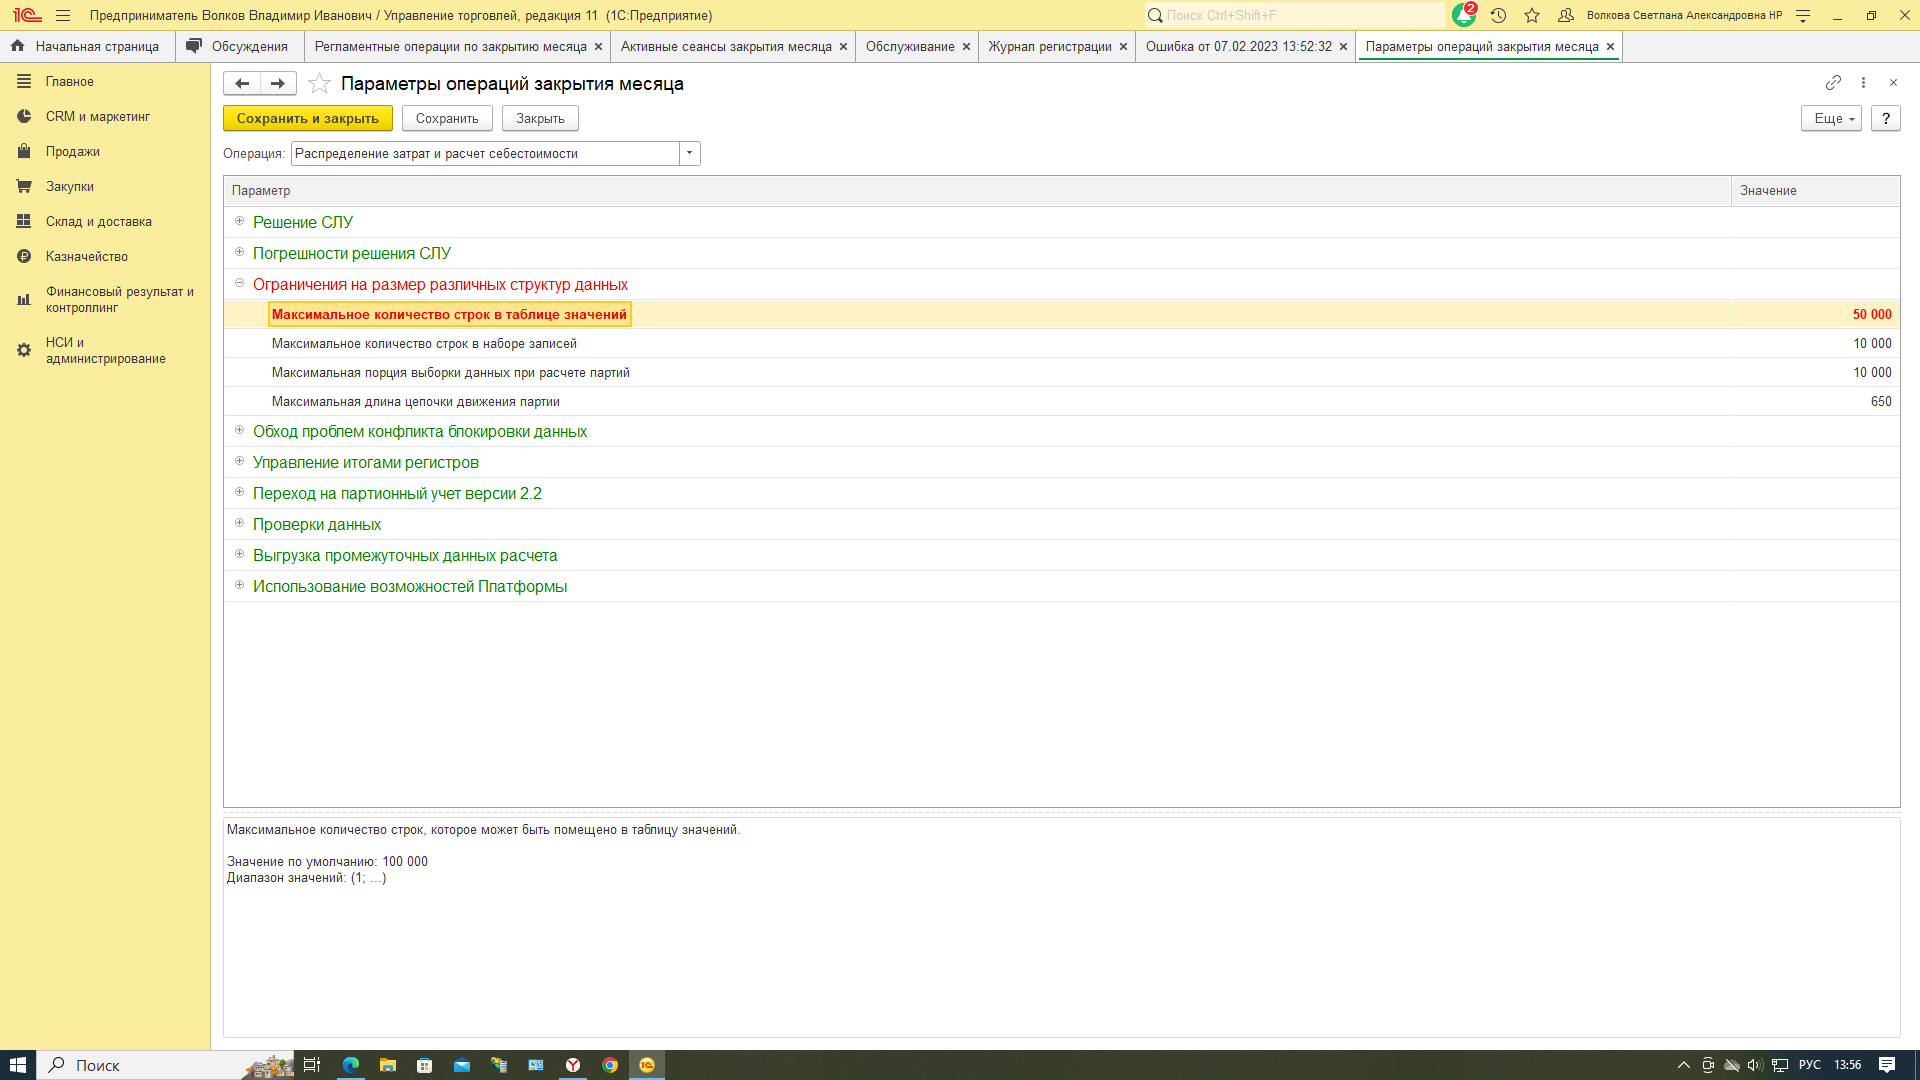
Task: Expand the Решение СЛУ group
Action: [x=239, y=221]
